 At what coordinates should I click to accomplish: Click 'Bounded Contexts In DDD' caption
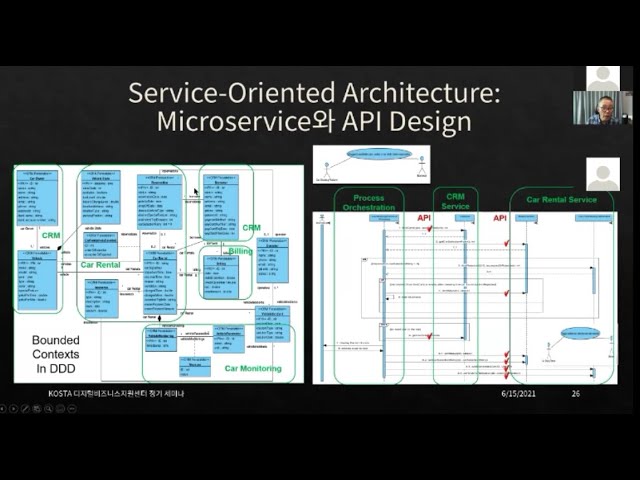(x=56, y=354)
